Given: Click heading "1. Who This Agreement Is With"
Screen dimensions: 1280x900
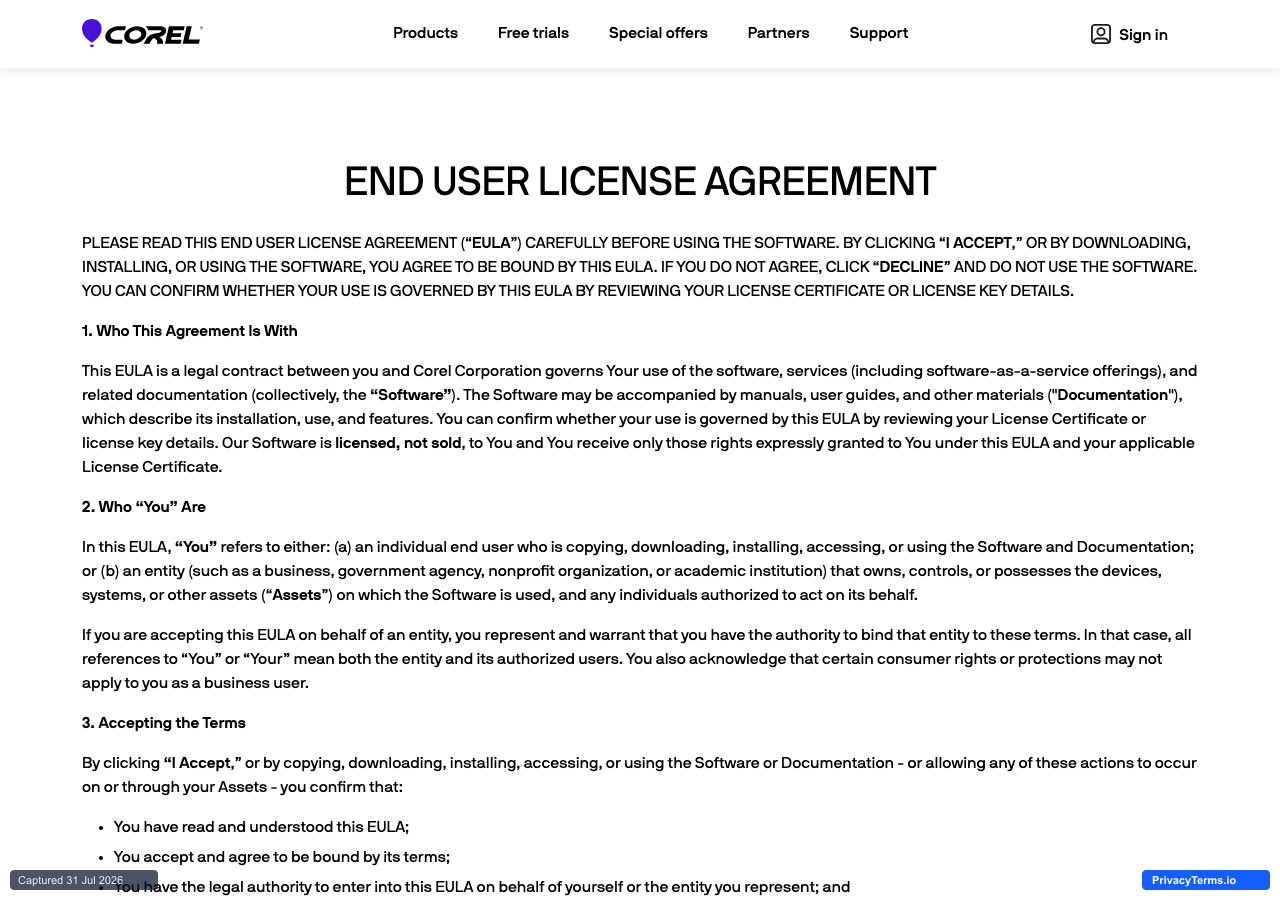Looking at the screenshot, I should pos(190,331).
